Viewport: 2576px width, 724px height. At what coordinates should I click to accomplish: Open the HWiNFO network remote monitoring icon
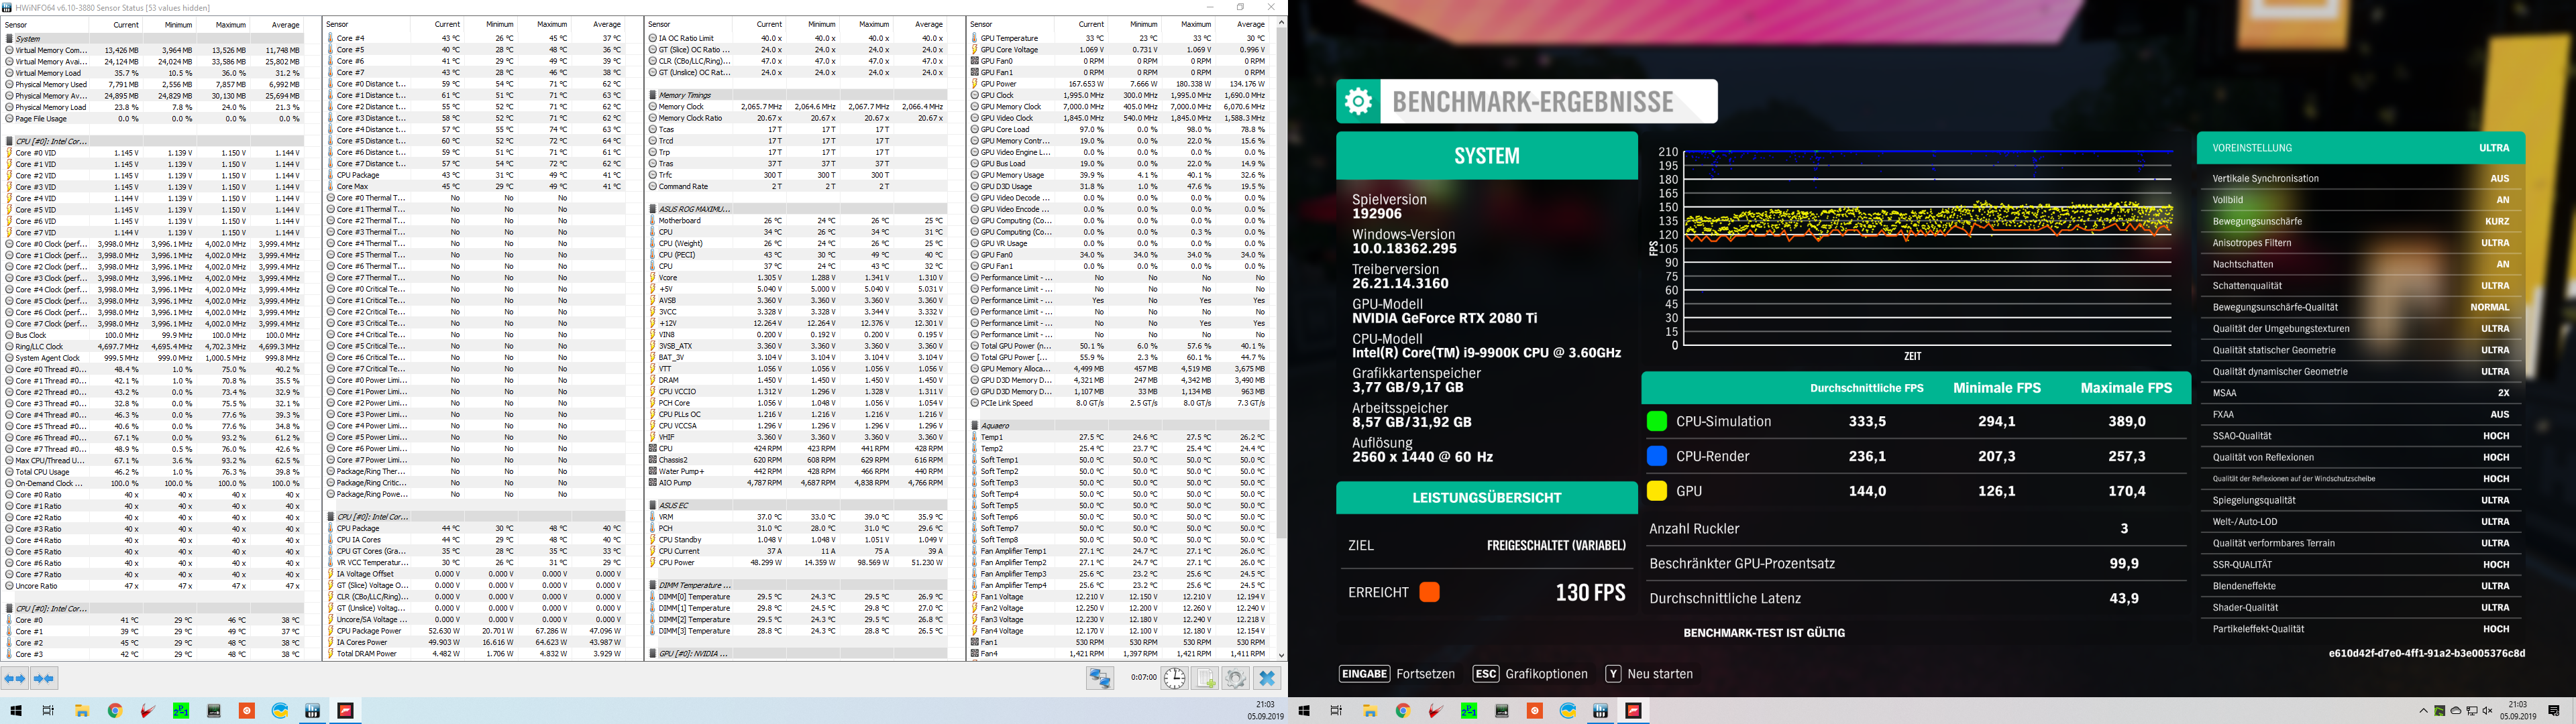(x=1100, y=678)
